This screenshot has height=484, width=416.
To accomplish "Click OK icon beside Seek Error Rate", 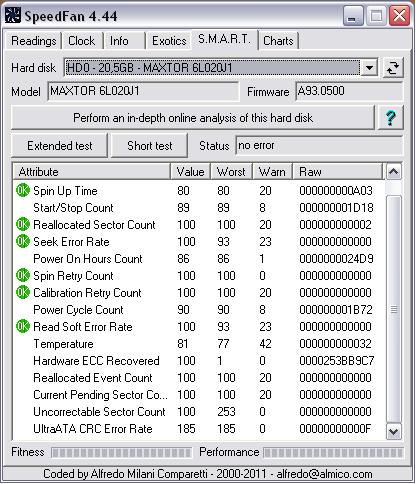I will click(23, 242).
